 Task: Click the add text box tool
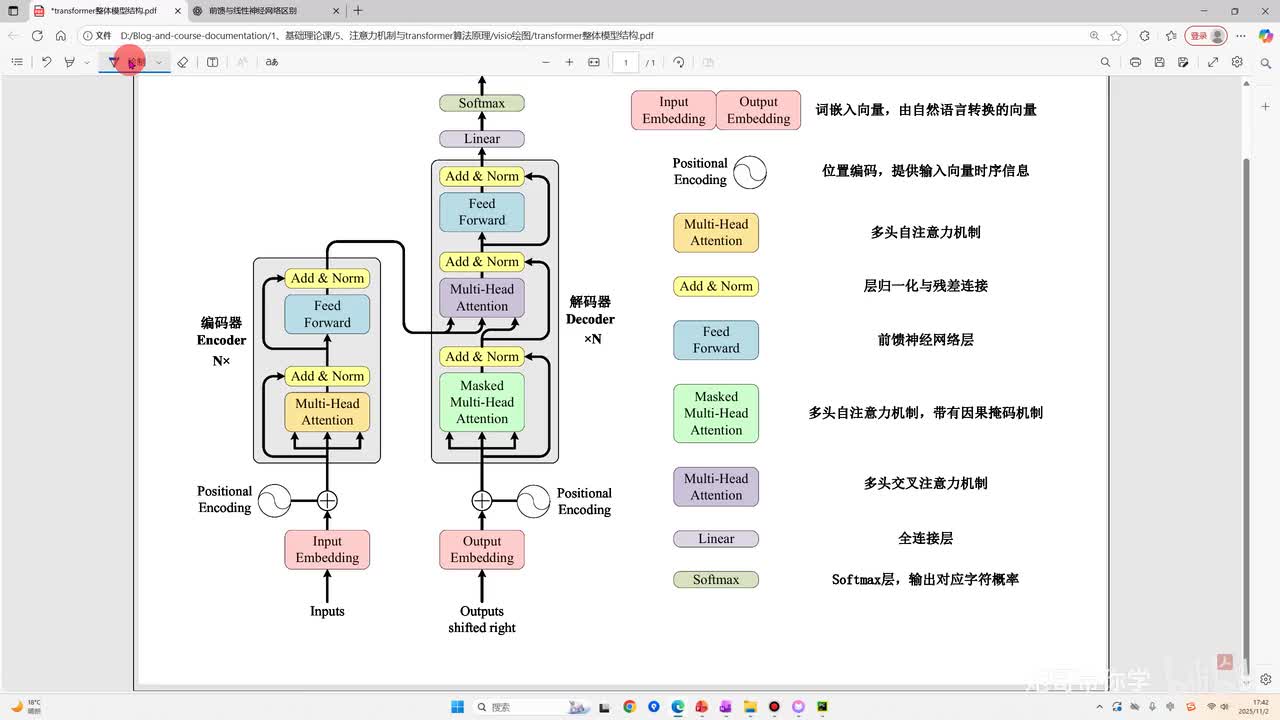click(x=212, y=62)
